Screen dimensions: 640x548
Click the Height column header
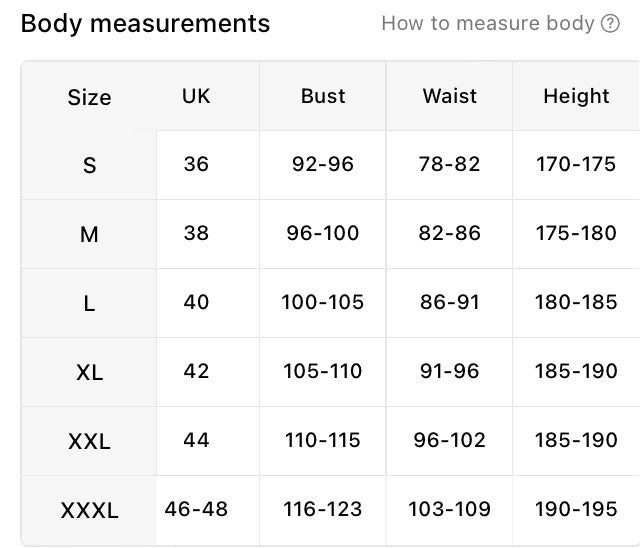576,96
